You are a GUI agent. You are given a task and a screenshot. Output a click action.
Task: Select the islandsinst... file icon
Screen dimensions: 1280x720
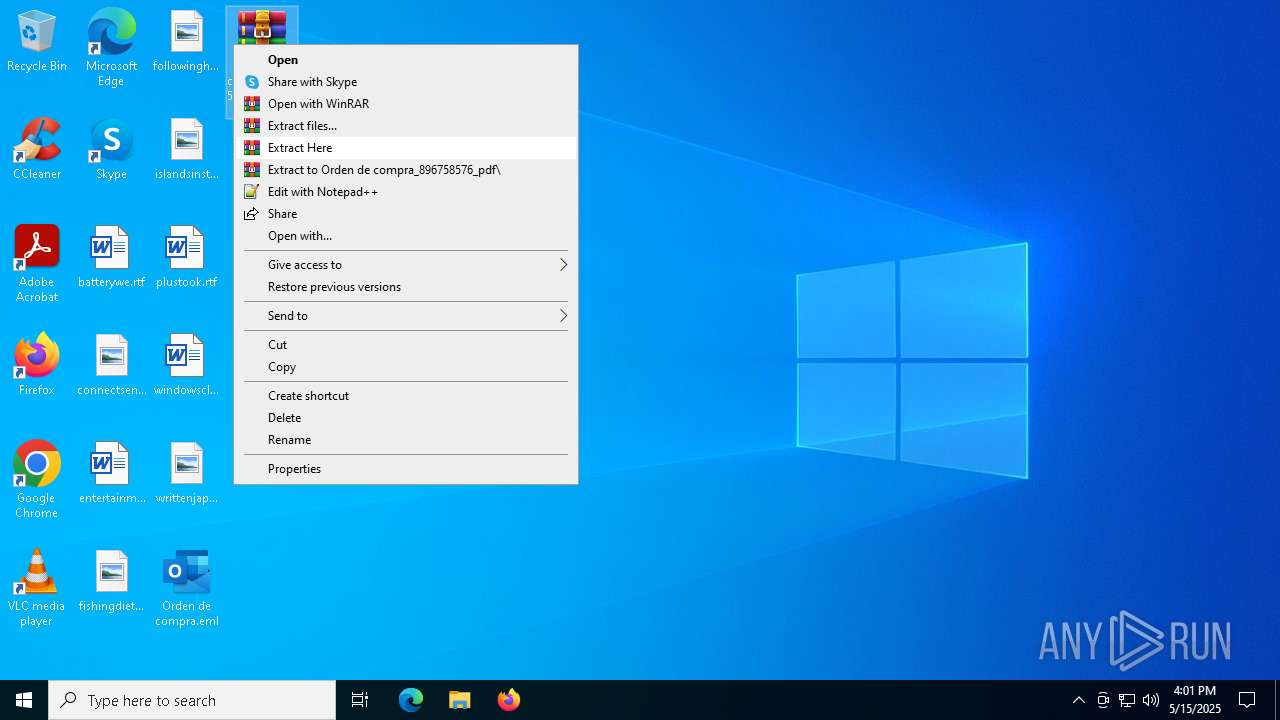pos(186,149)
